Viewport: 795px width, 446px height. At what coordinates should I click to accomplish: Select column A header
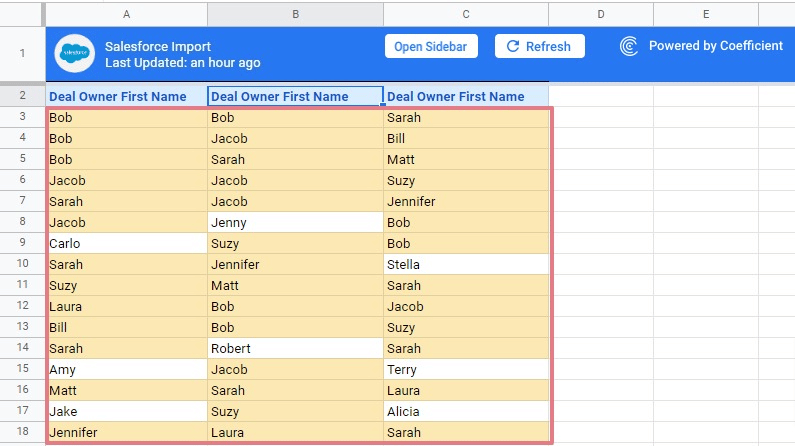click(x=126, y=14)
